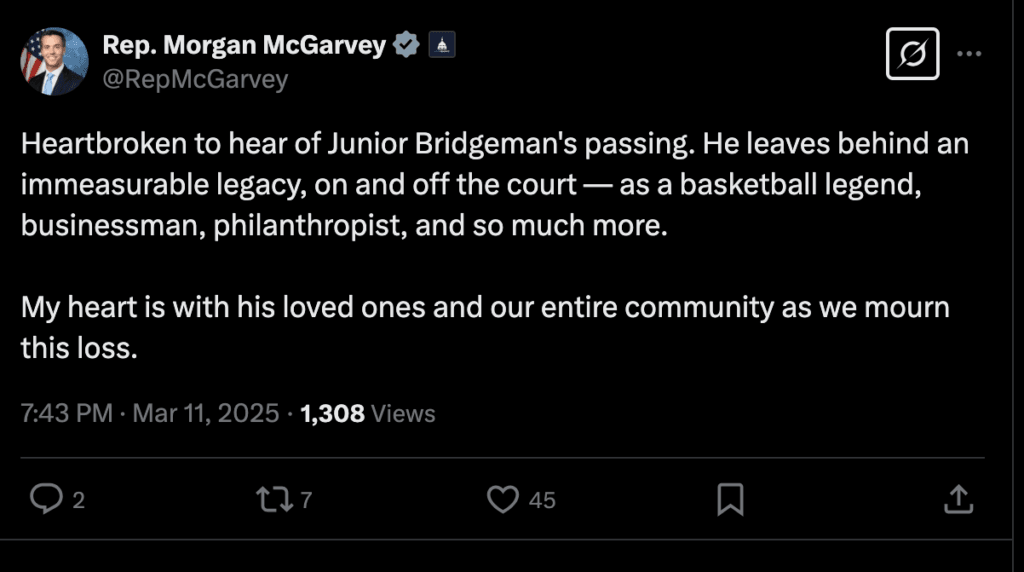Click the 1,308 Views count
This screenshot has width=1024, height=572.
(368, 413)
